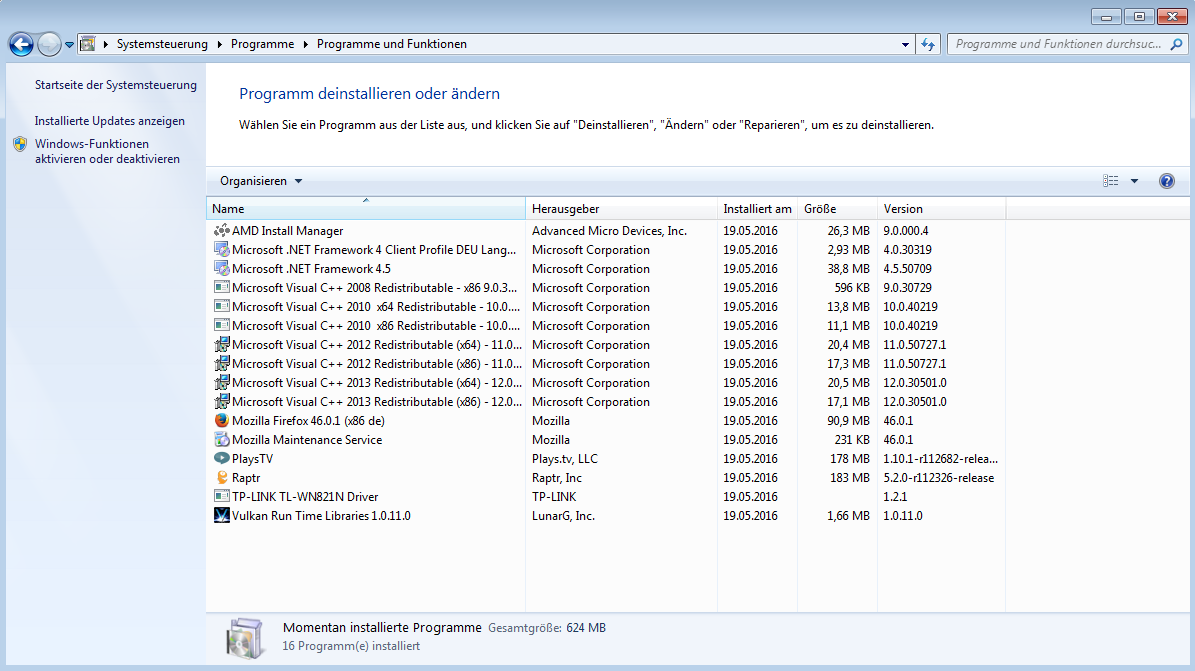
Task: Click the publisher LunarG, Inc.
Action: (x=563, y=515)
